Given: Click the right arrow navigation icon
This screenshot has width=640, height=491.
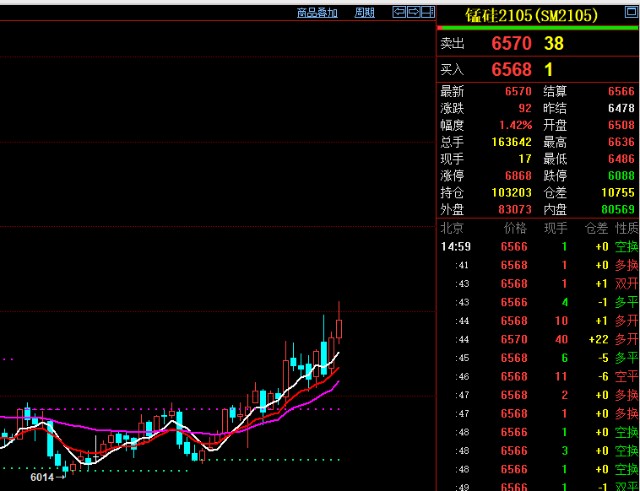Looking at the screenshot, I should [x=414, y=13].
